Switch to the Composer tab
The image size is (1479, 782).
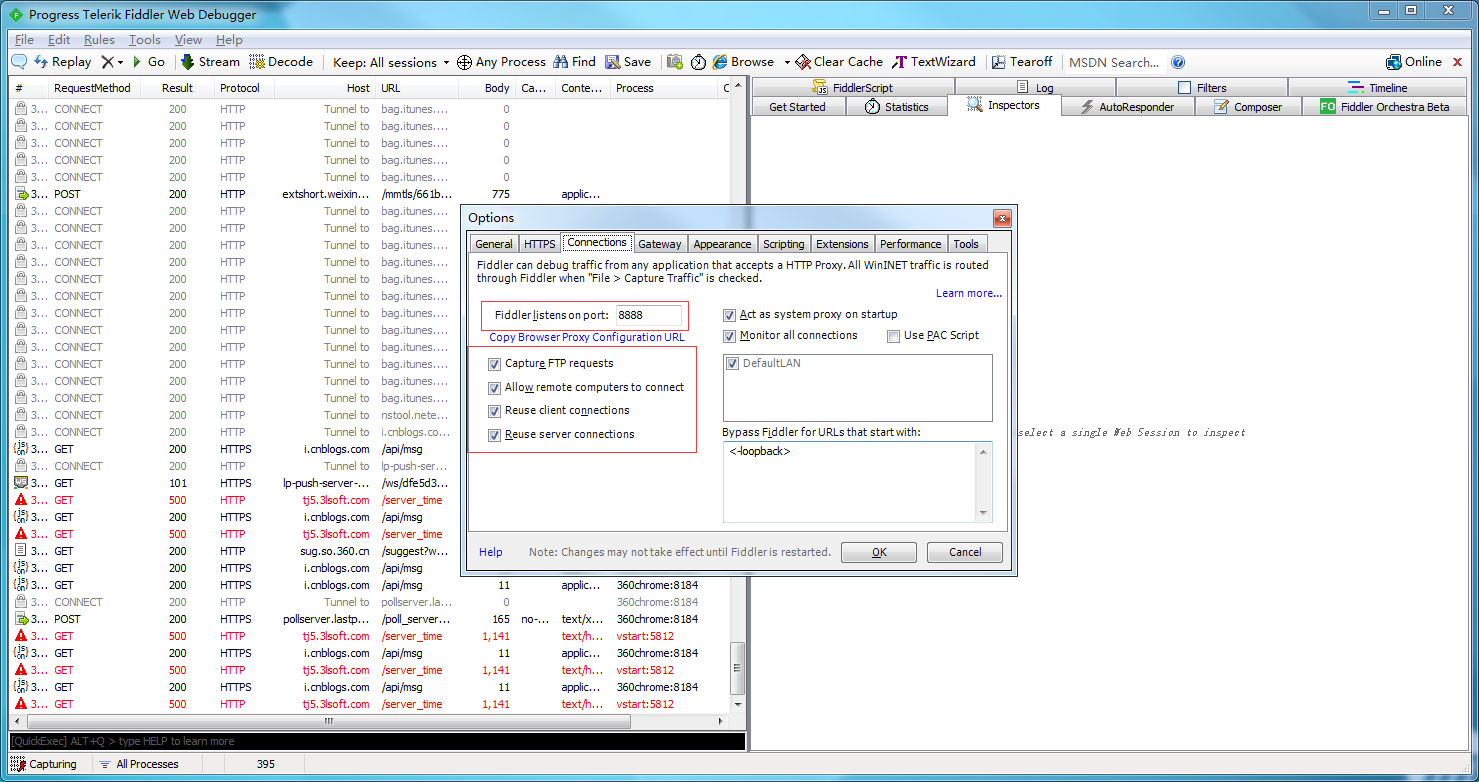pos(1248,107)
